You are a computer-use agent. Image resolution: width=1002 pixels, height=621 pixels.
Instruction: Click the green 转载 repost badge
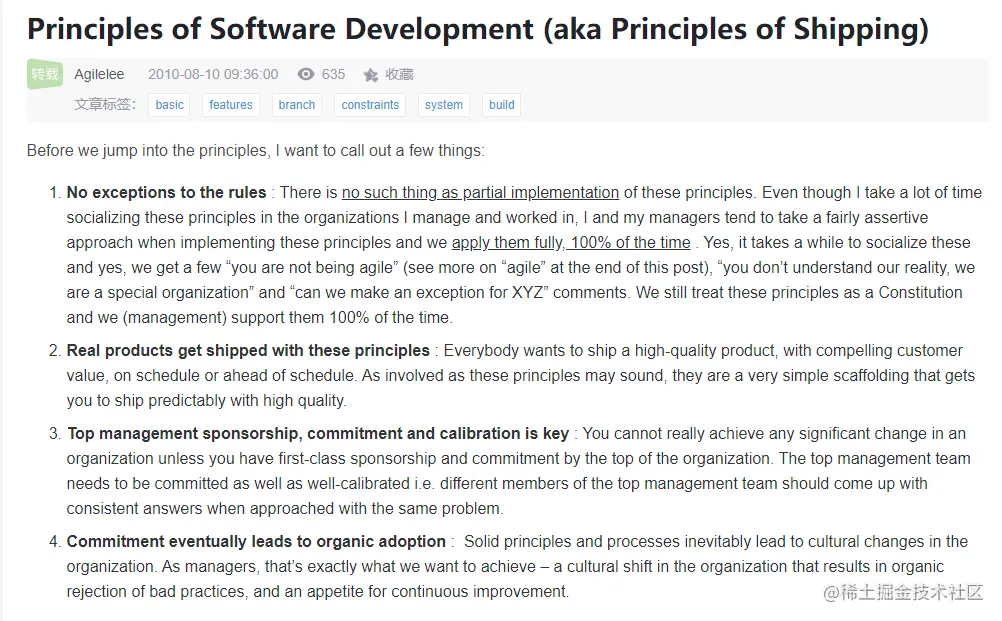tap(45, 74)
